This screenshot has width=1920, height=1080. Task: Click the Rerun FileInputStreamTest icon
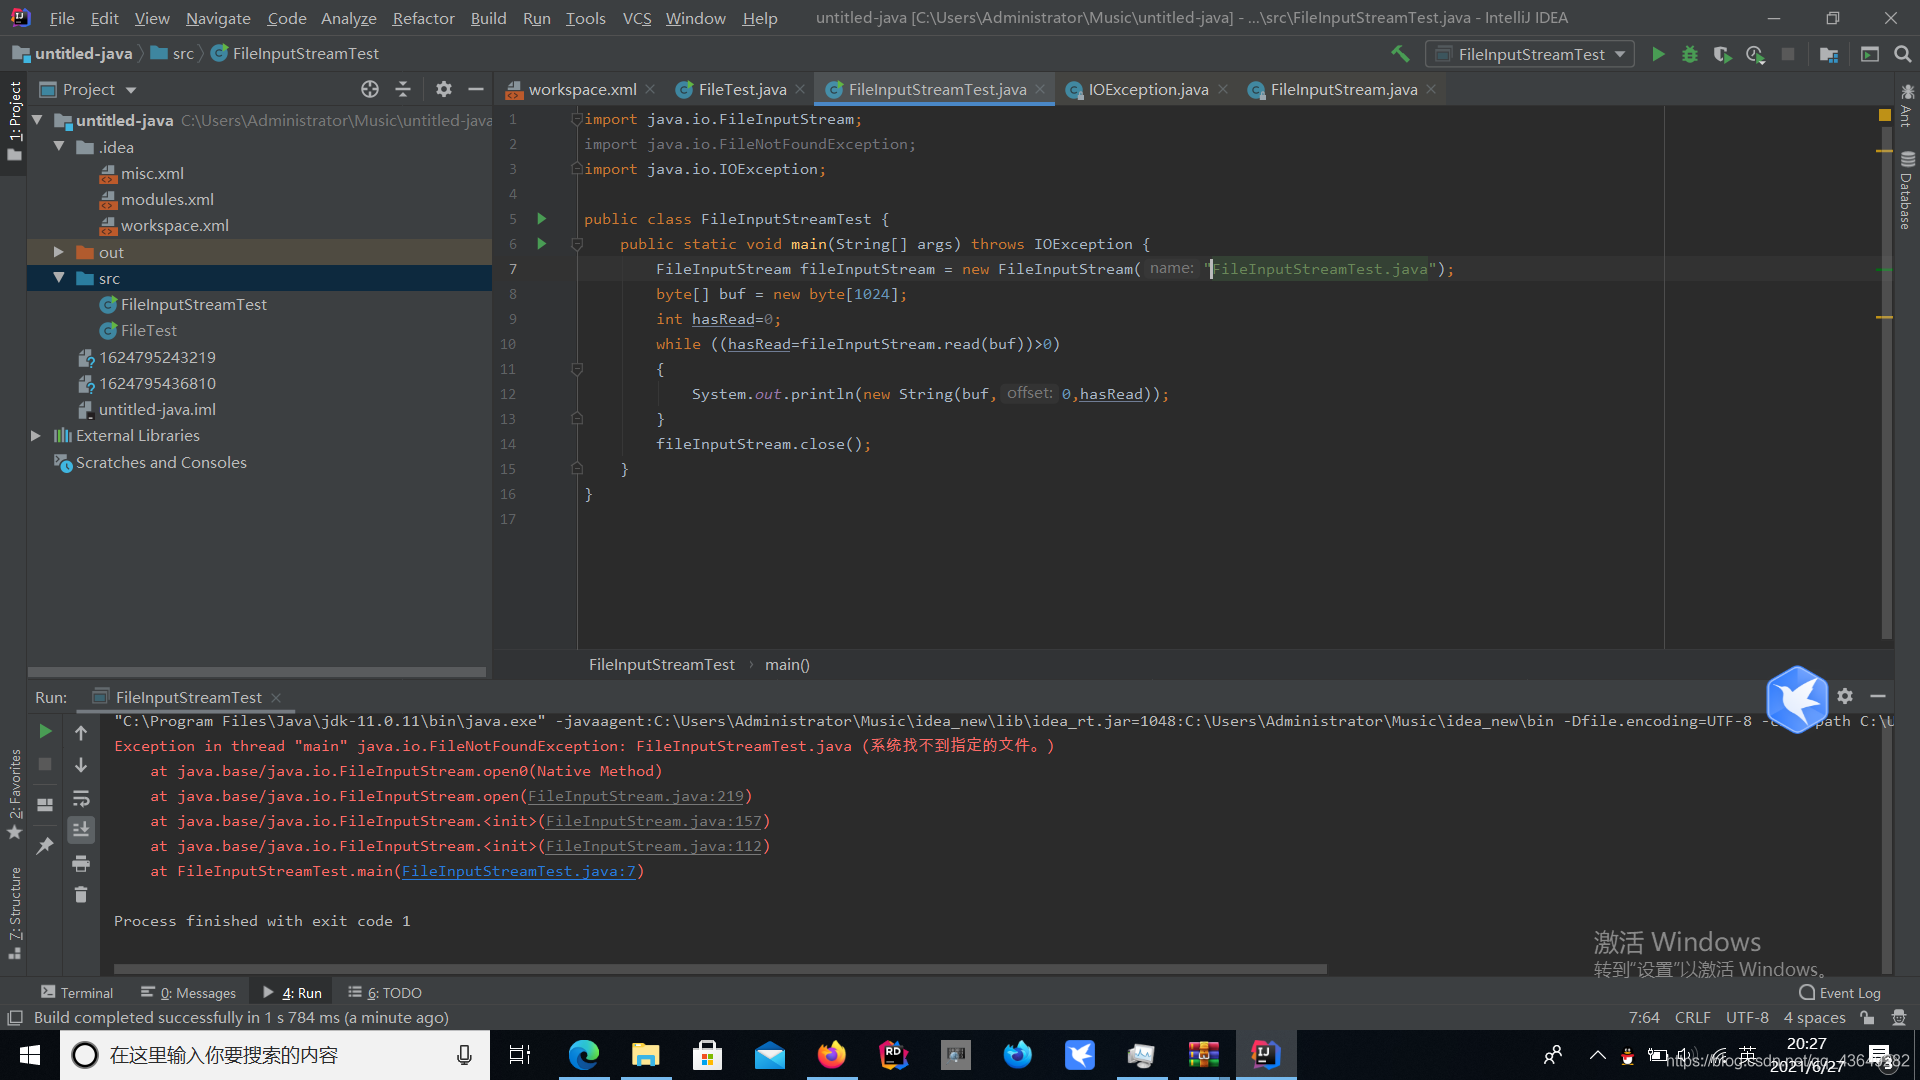pos(44,731)
